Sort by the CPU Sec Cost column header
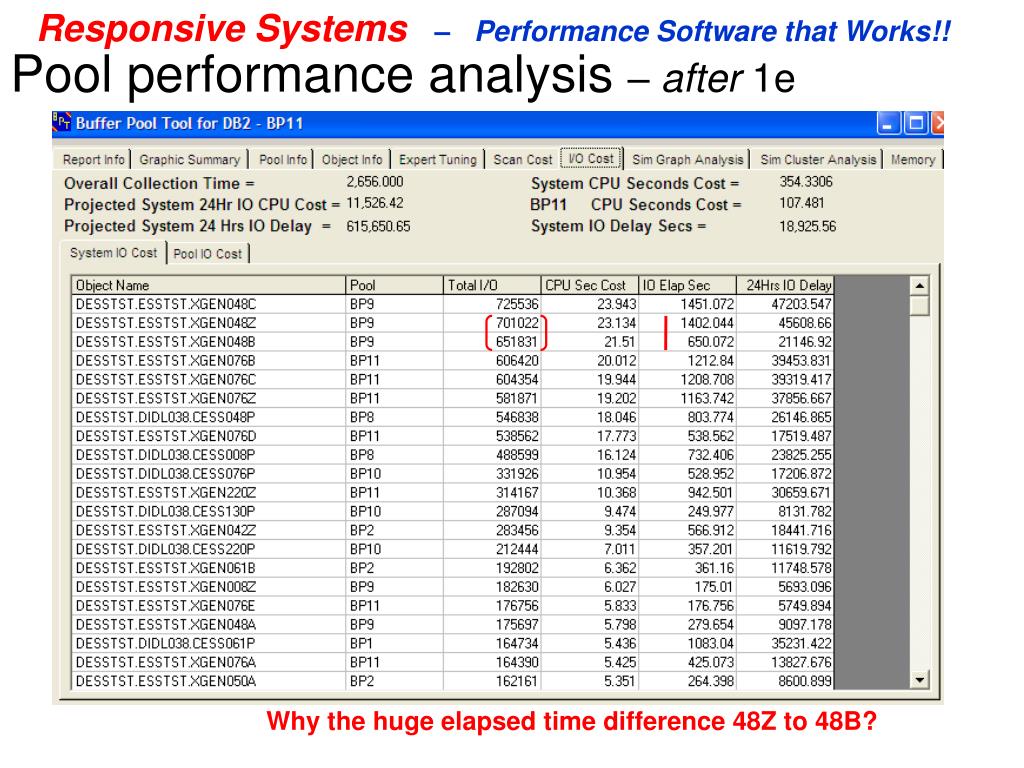Viewport: 1024px width, 768px height. click(590, 285)
